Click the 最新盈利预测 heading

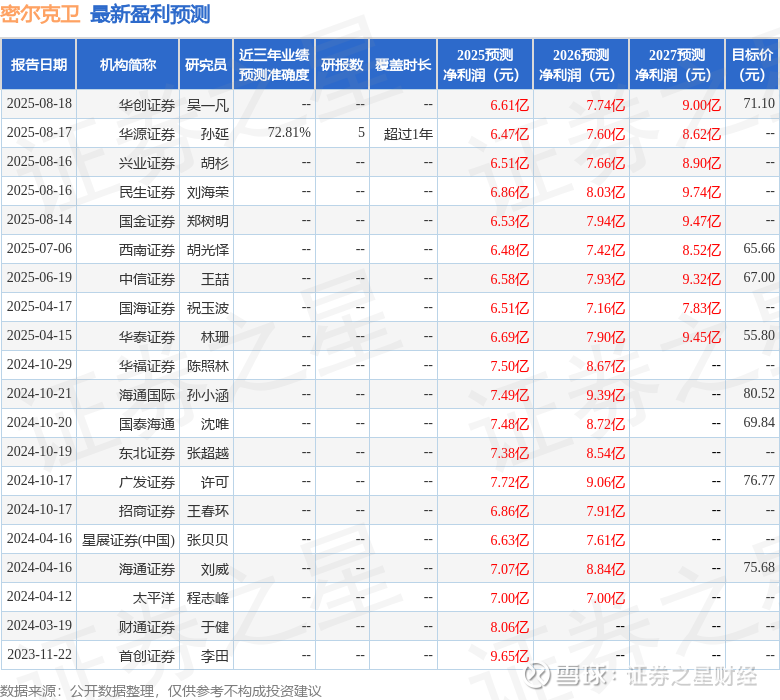pos(150,14)
